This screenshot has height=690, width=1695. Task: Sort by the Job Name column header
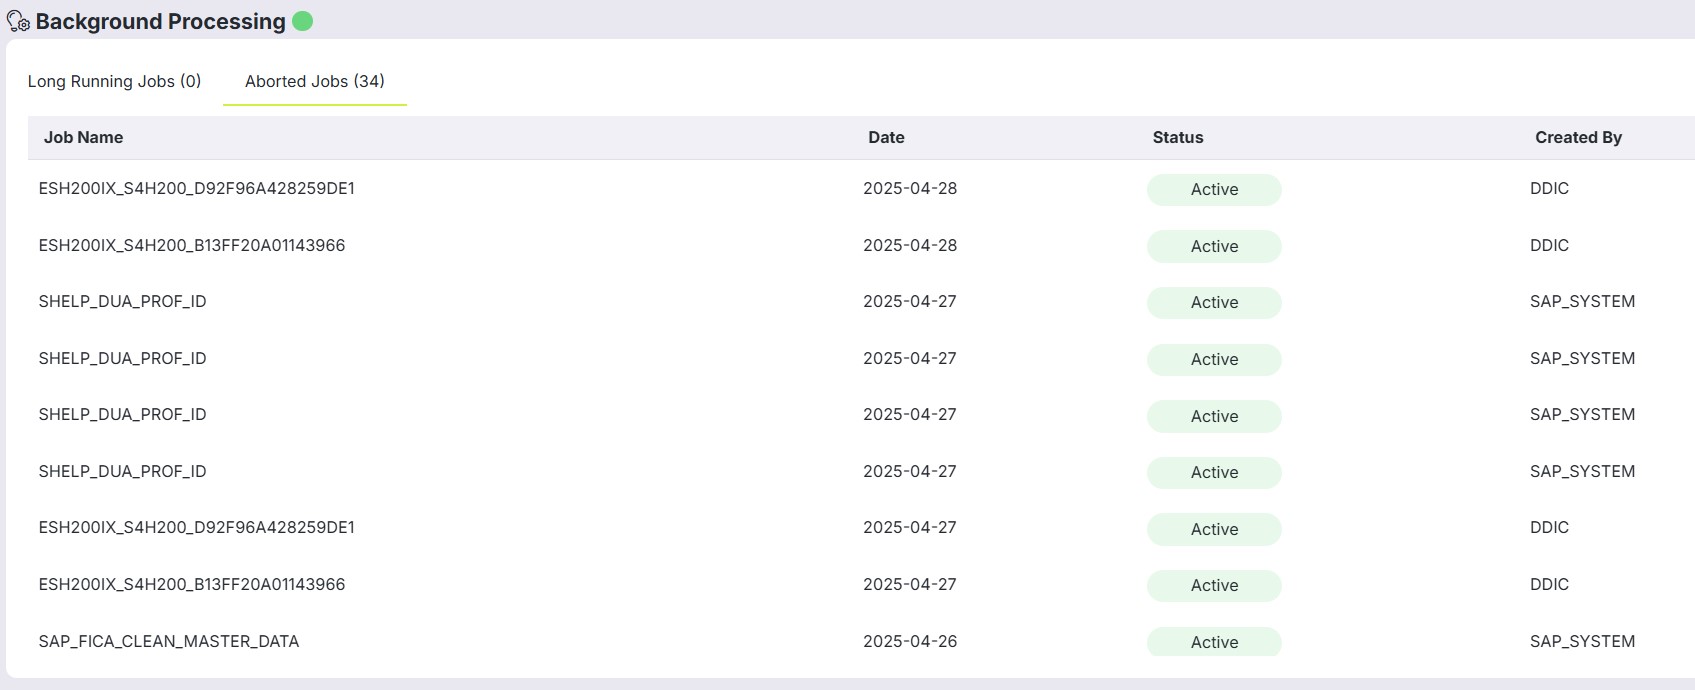point(83,138)
